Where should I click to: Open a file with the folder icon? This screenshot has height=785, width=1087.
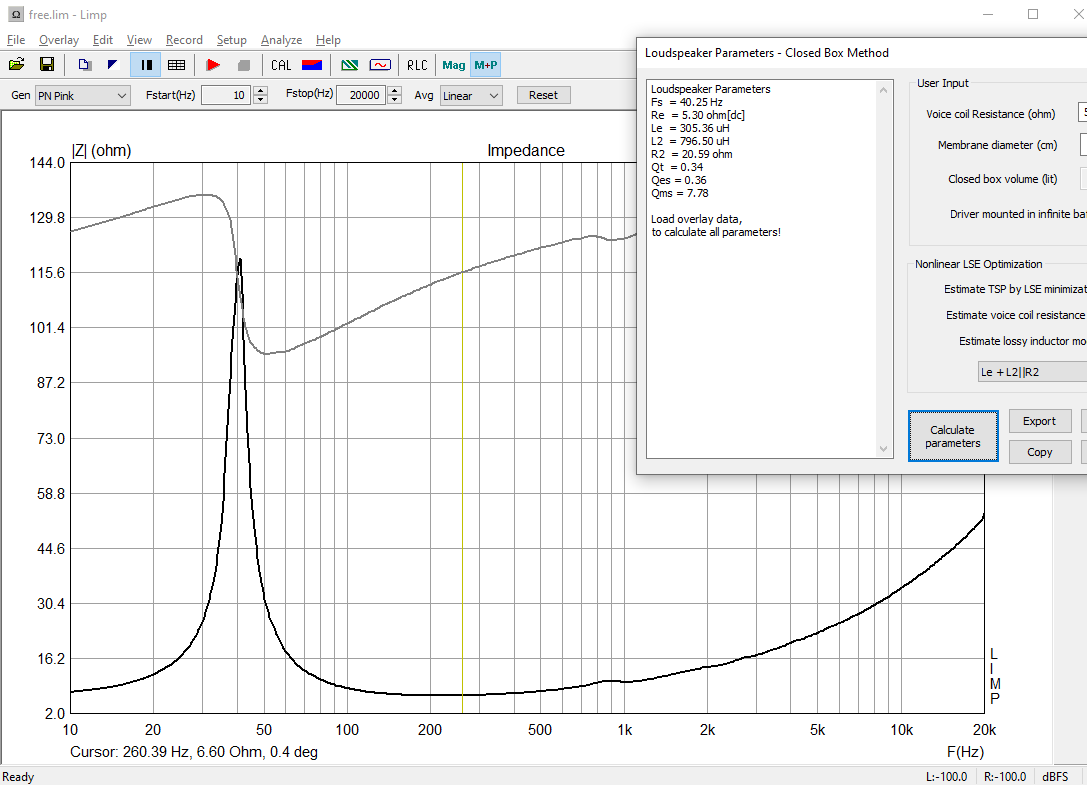pos(17,65)
